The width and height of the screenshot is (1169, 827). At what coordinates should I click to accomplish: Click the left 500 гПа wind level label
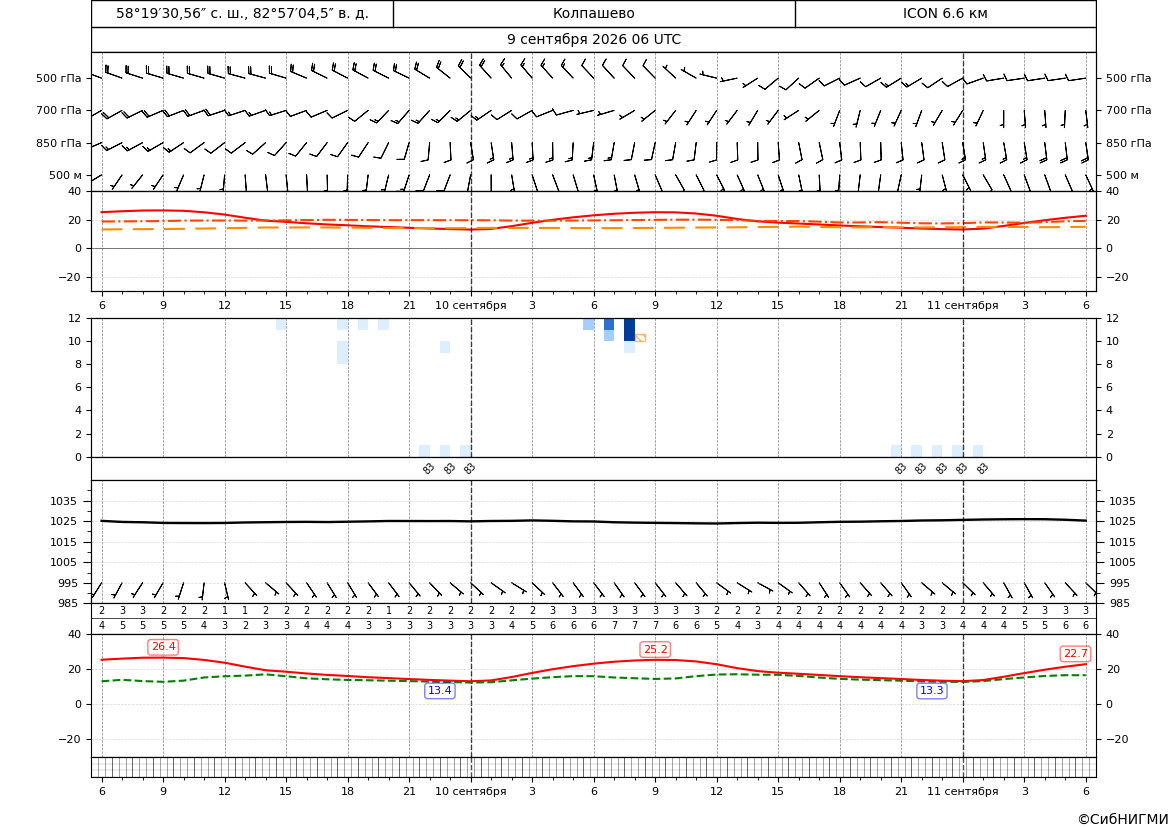(x=59, y=78)
